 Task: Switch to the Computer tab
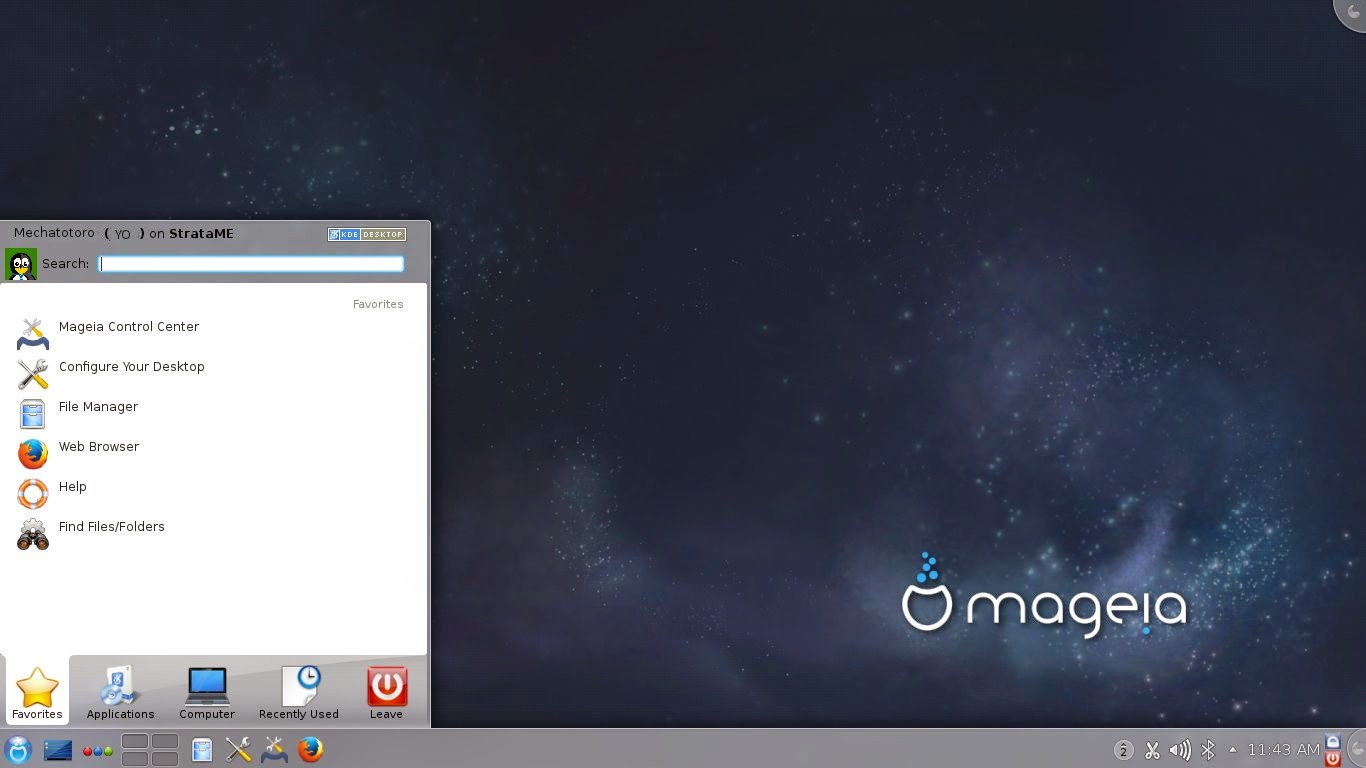207,692
